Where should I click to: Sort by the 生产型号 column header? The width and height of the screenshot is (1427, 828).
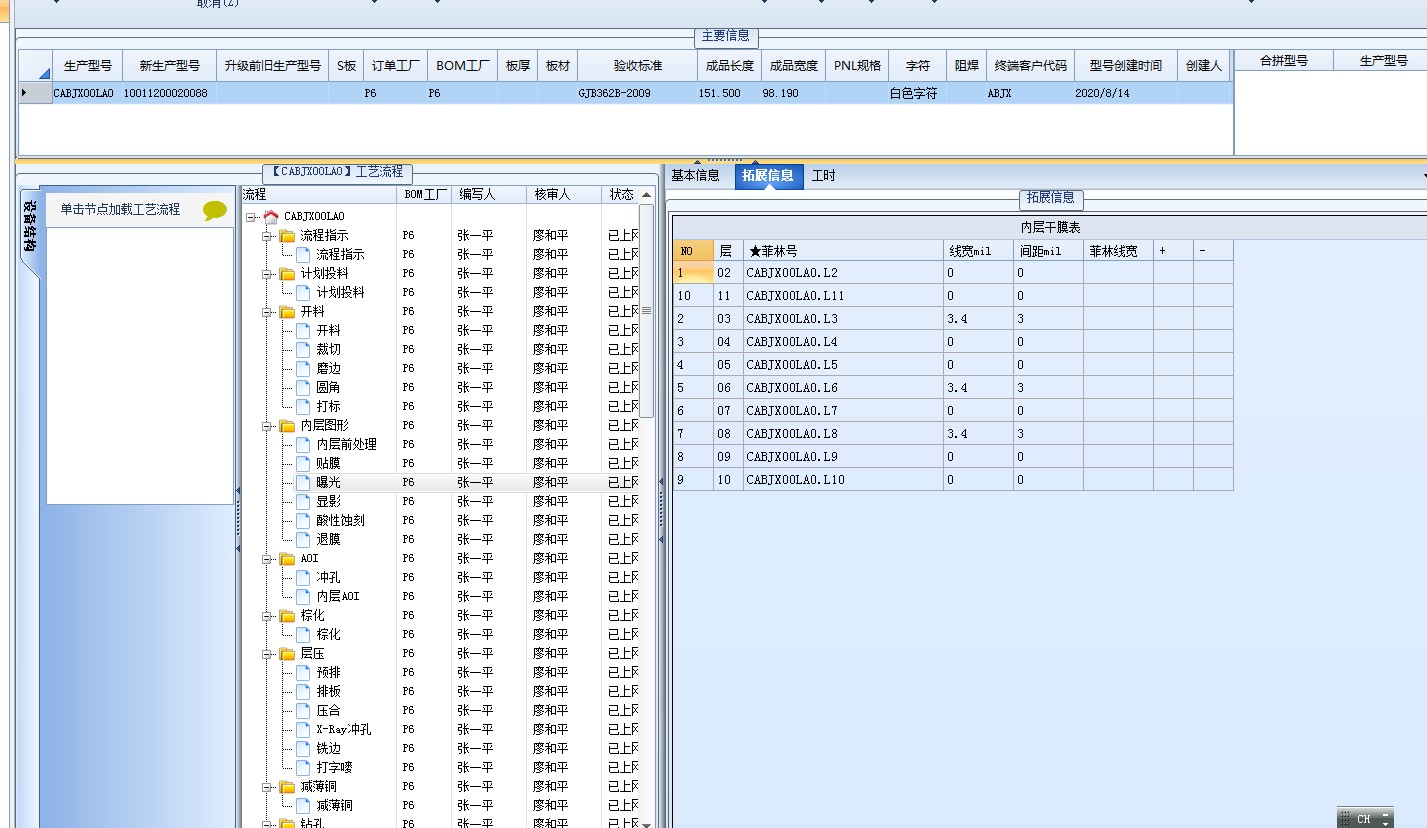pos(88,65)
